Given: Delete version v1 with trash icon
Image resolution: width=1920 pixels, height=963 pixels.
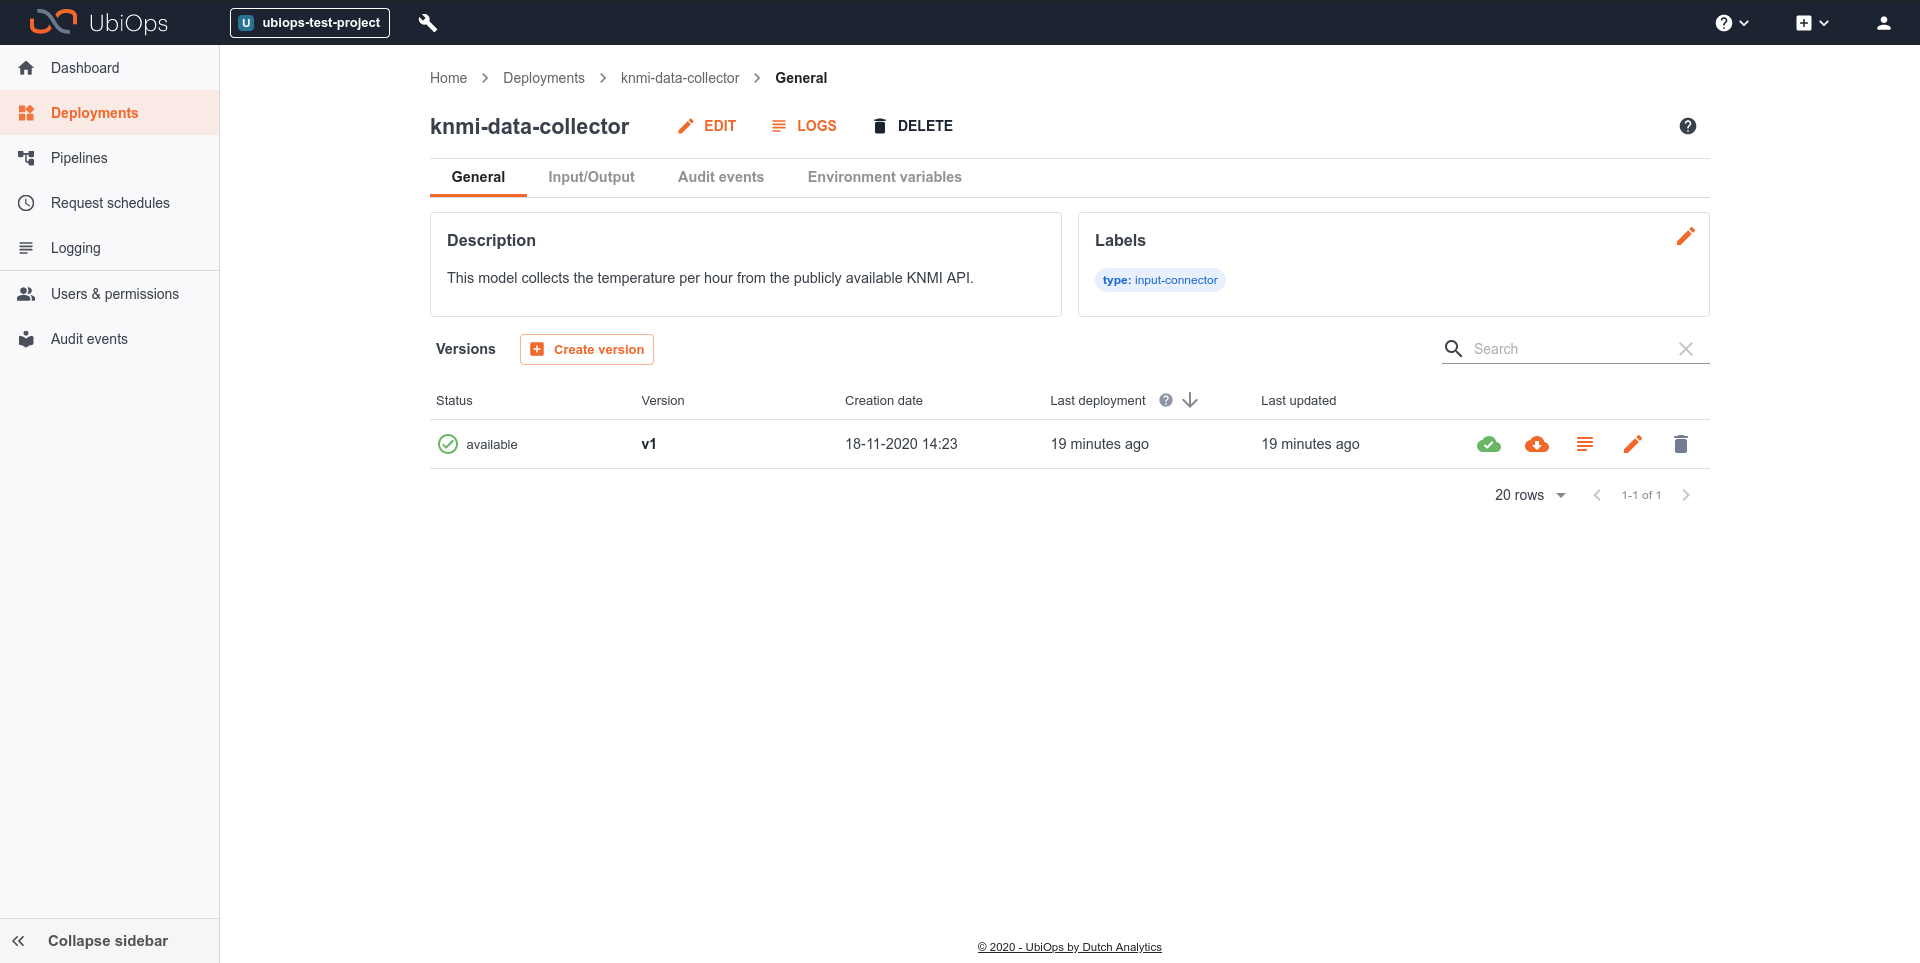Looking at the screenshot, I should point(1681,444).
